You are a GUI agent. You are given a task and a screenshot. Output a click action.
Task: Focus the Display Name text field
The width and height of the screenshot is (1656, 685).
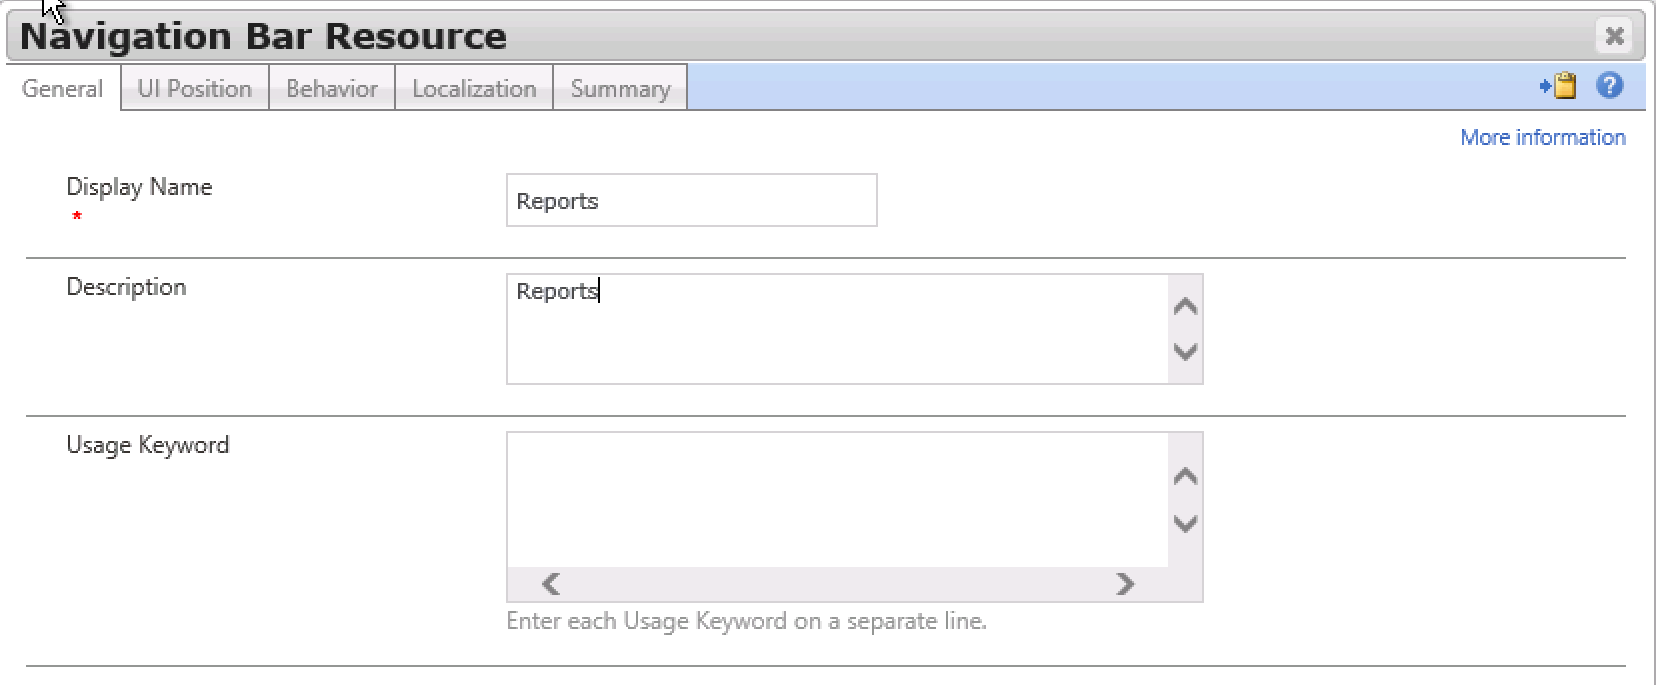click(691, 201)
